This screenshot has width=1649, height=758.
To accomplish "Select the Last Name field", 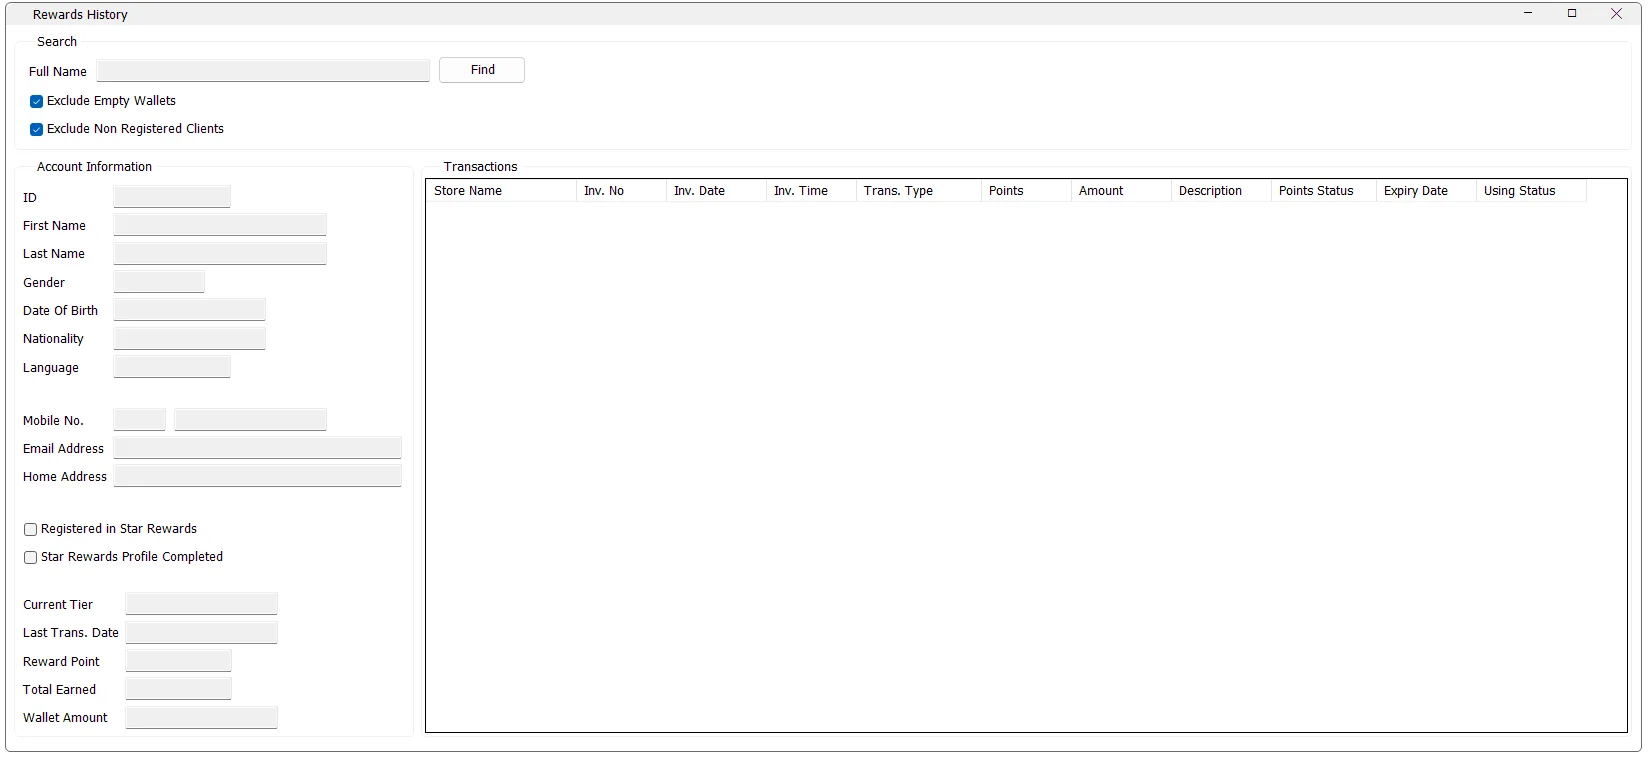I will (x=220, y=253).
